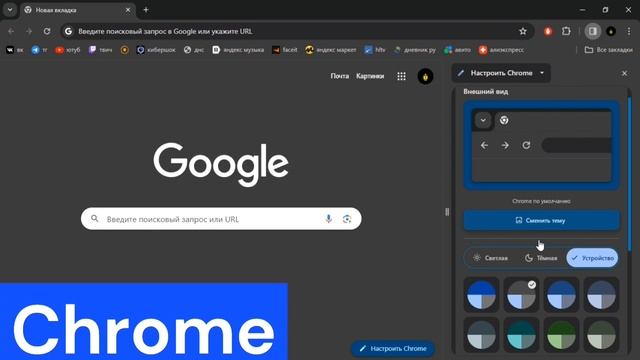640x360 pixels.
Task: Select the Новая вкладка tab
Action: (77, 10)
